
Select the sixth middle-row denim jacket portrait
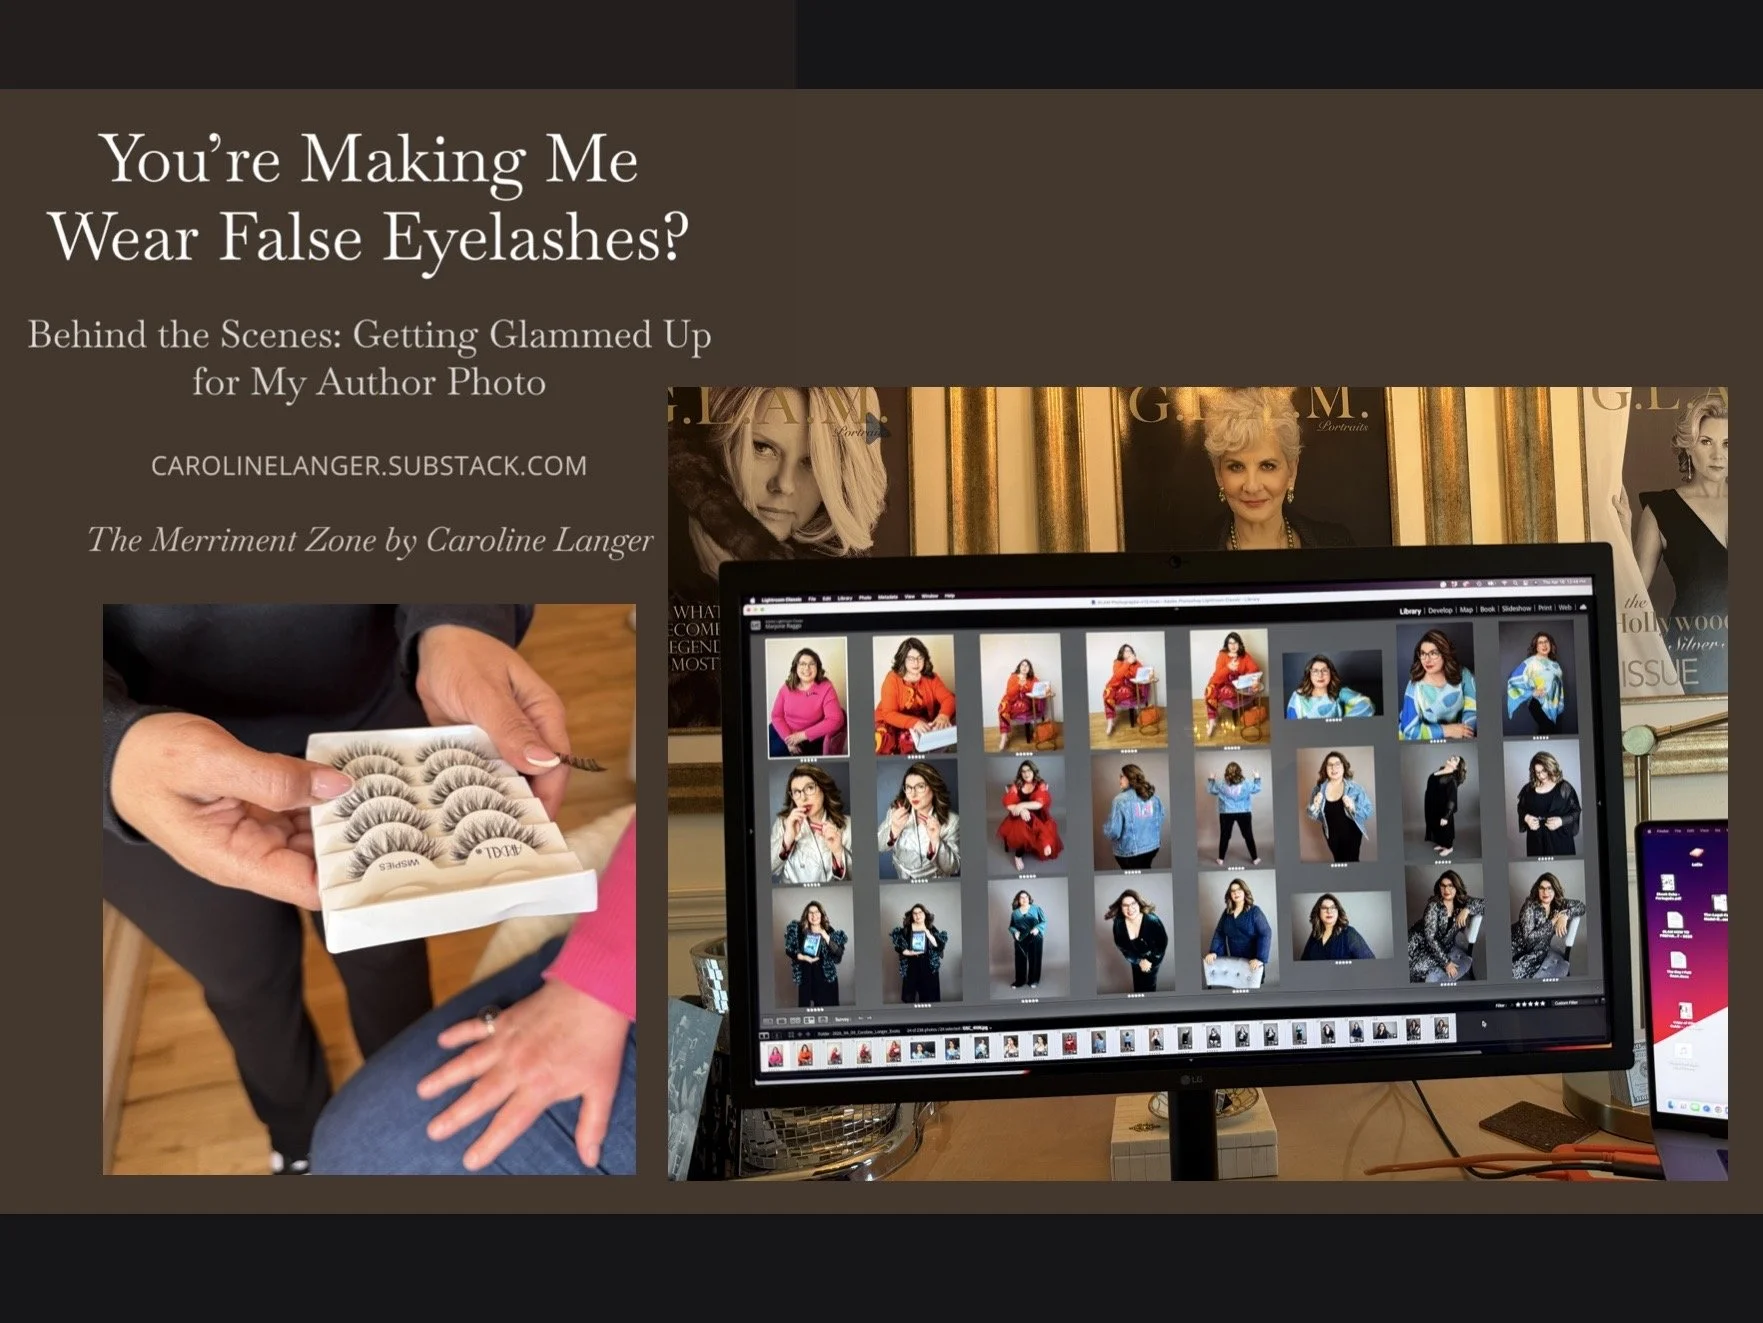1335,804
